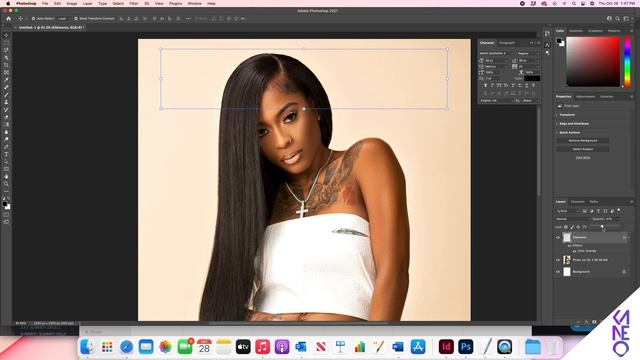Screen dimensions: 640x360
Task: Open the font family dropdown in Character panel
Action: pyautogui.click(x=497, y=53)
